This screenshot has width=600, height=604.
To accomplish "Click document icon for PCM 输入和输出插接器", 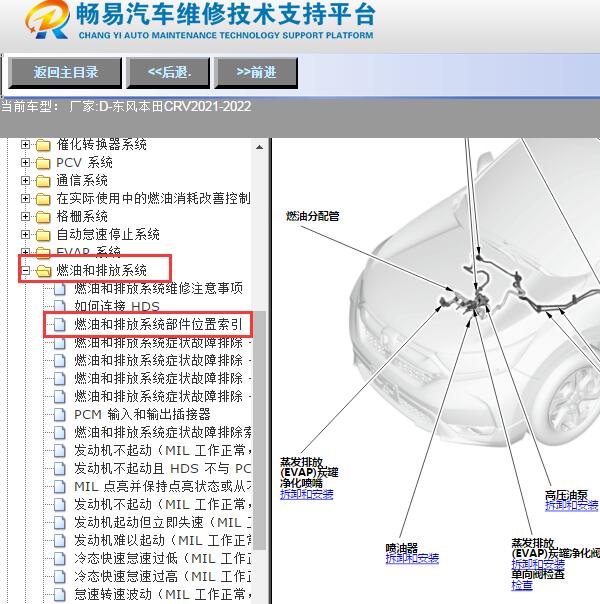I will click(60, 414).
